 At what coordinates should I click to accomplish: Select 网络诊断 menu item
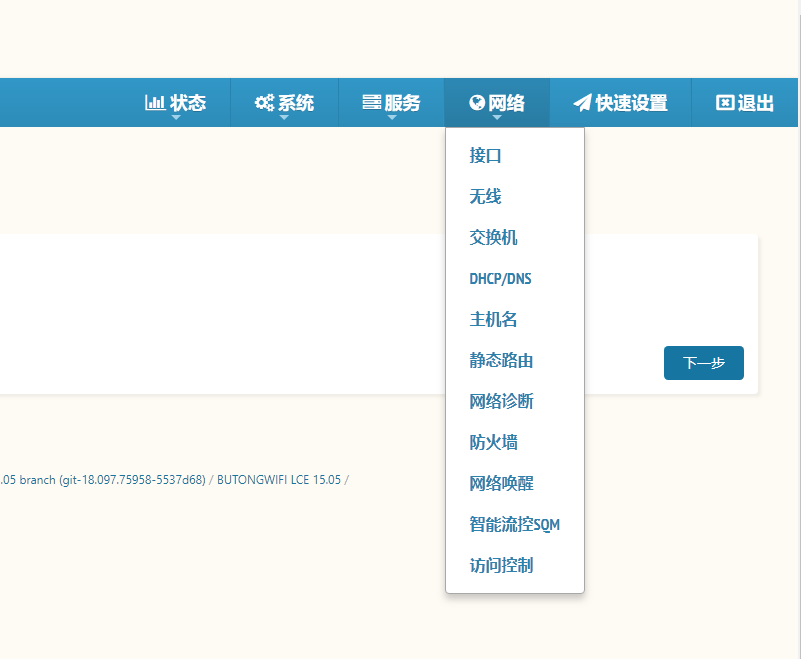click(x=501, y=402)
